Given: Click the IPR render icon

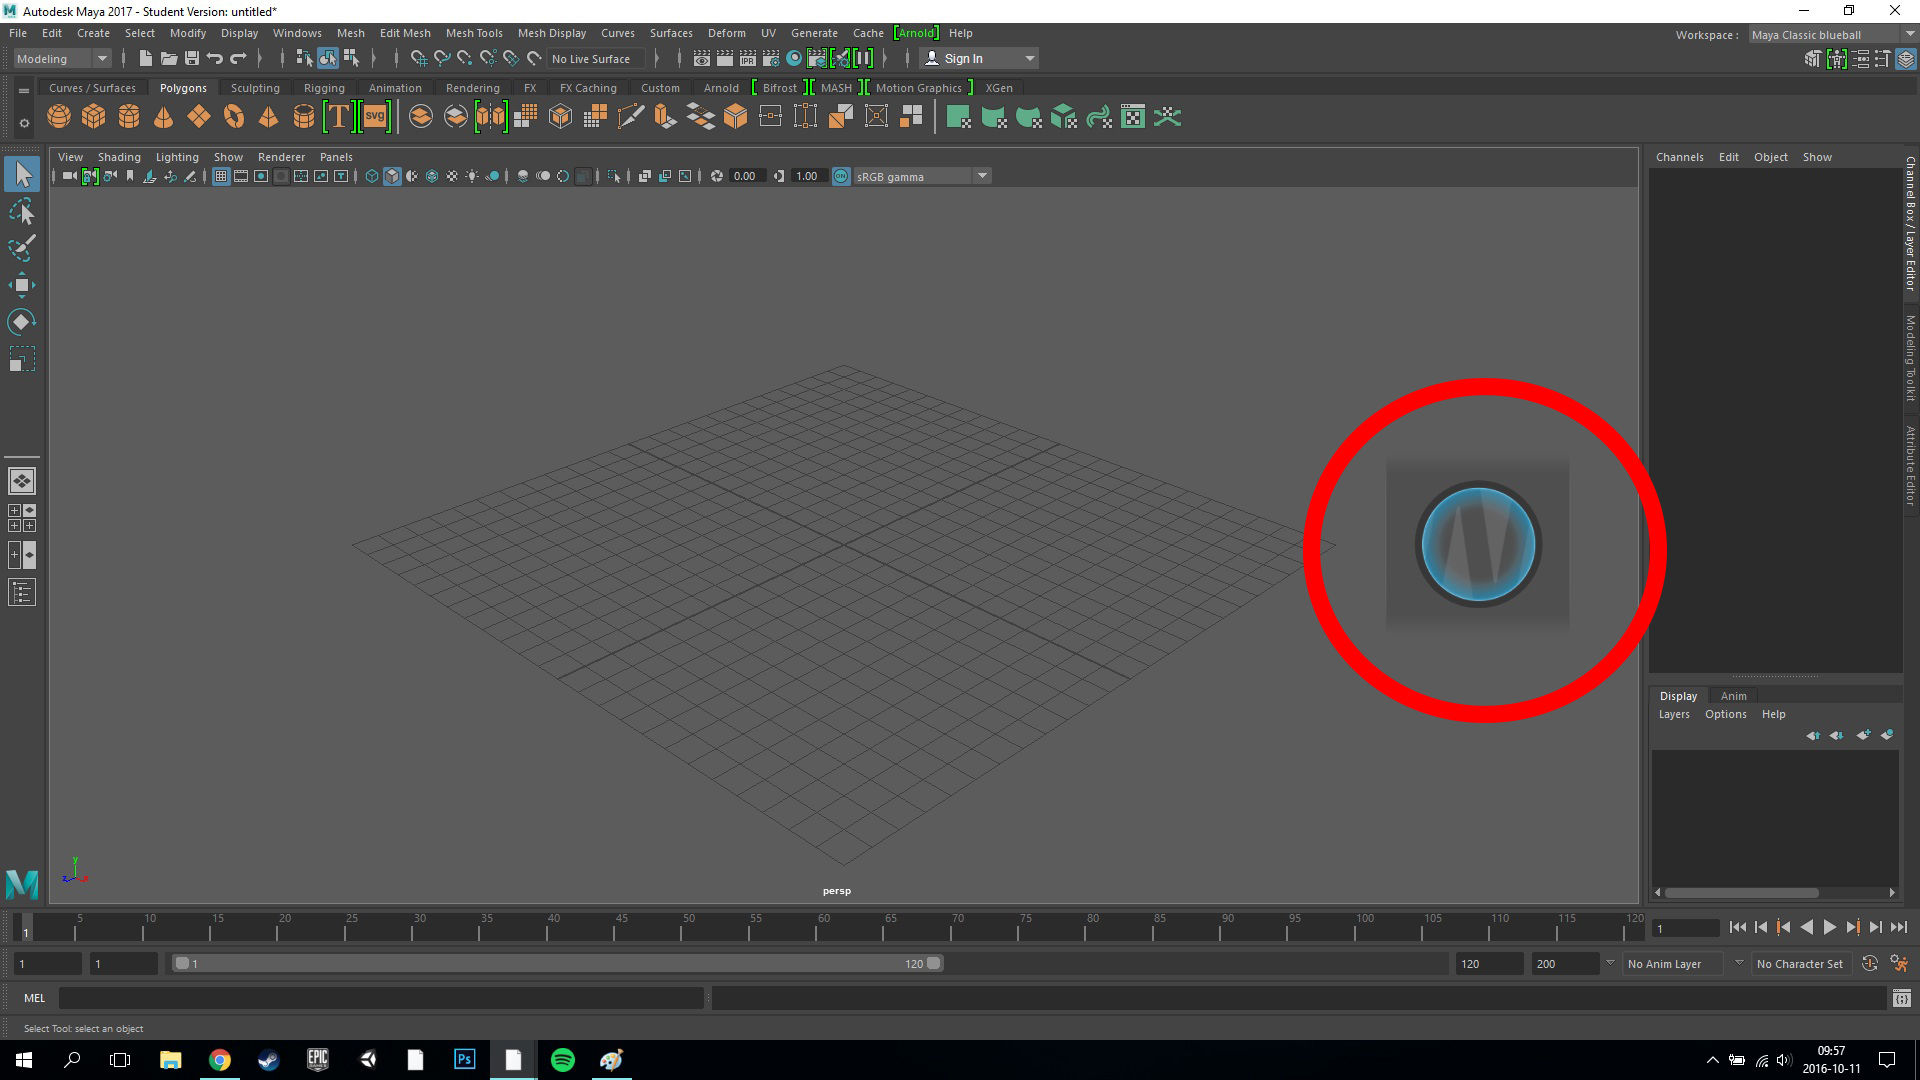Looking at the screenshot, I should tap(747, 58).
